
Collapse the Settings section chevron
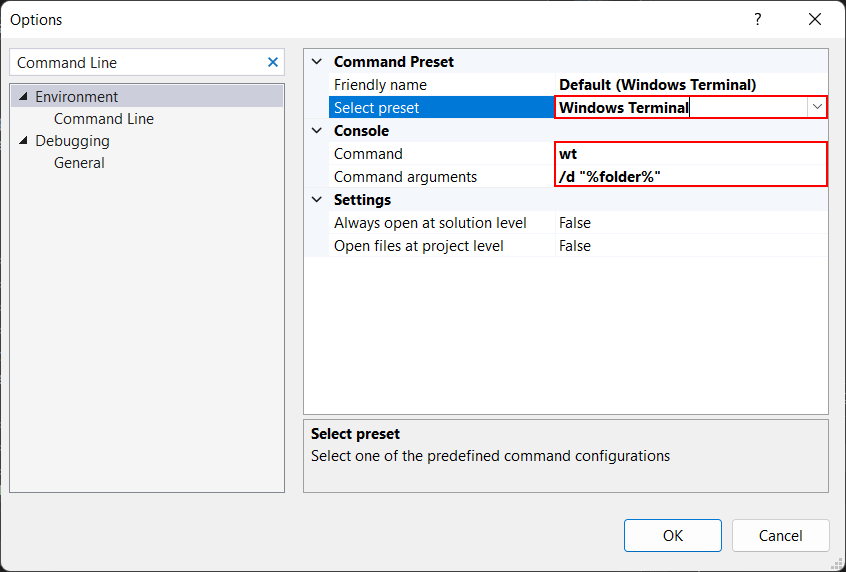(317, 200)
